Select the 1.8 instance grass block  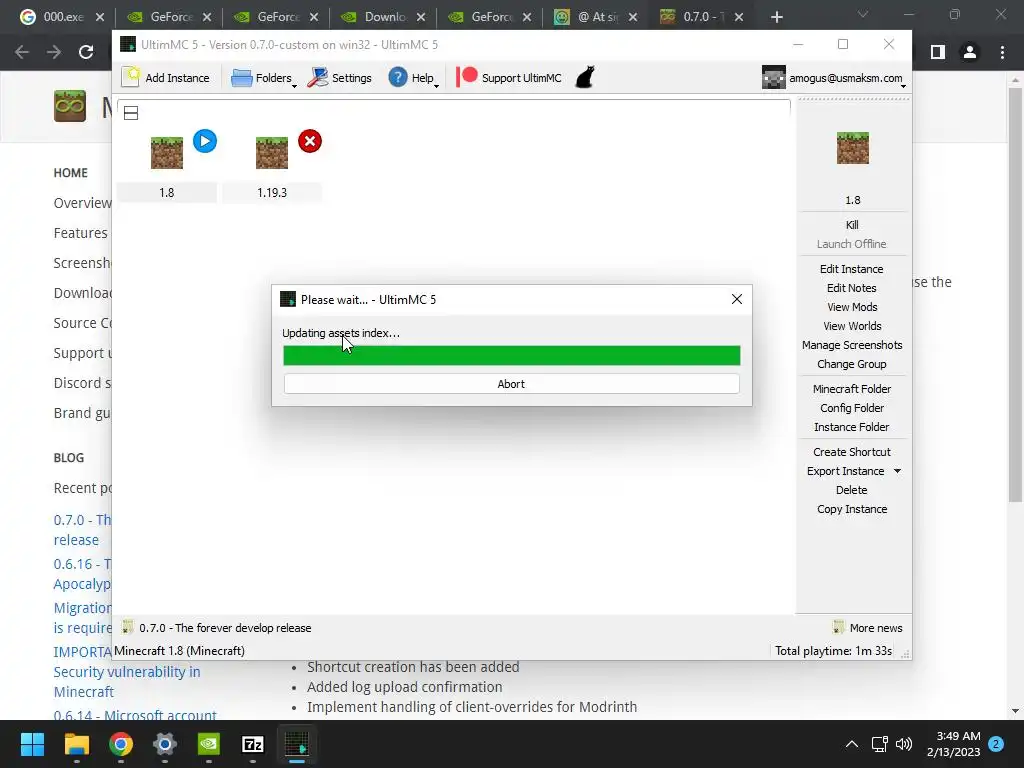coord(167,153)
